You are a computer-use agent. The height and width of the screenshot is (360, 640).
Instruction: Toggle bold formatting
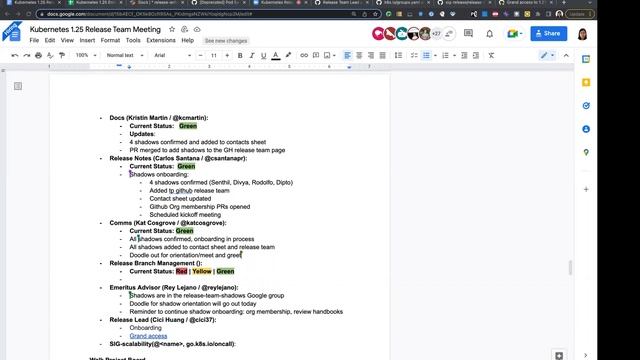click(x=240, y=56)
